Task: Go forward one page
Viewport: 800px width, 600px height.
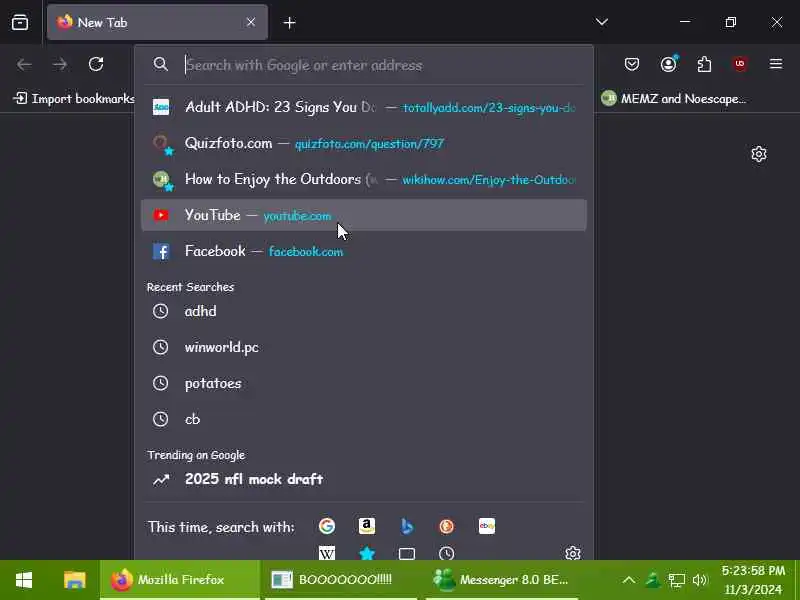Action: [60, 64]
